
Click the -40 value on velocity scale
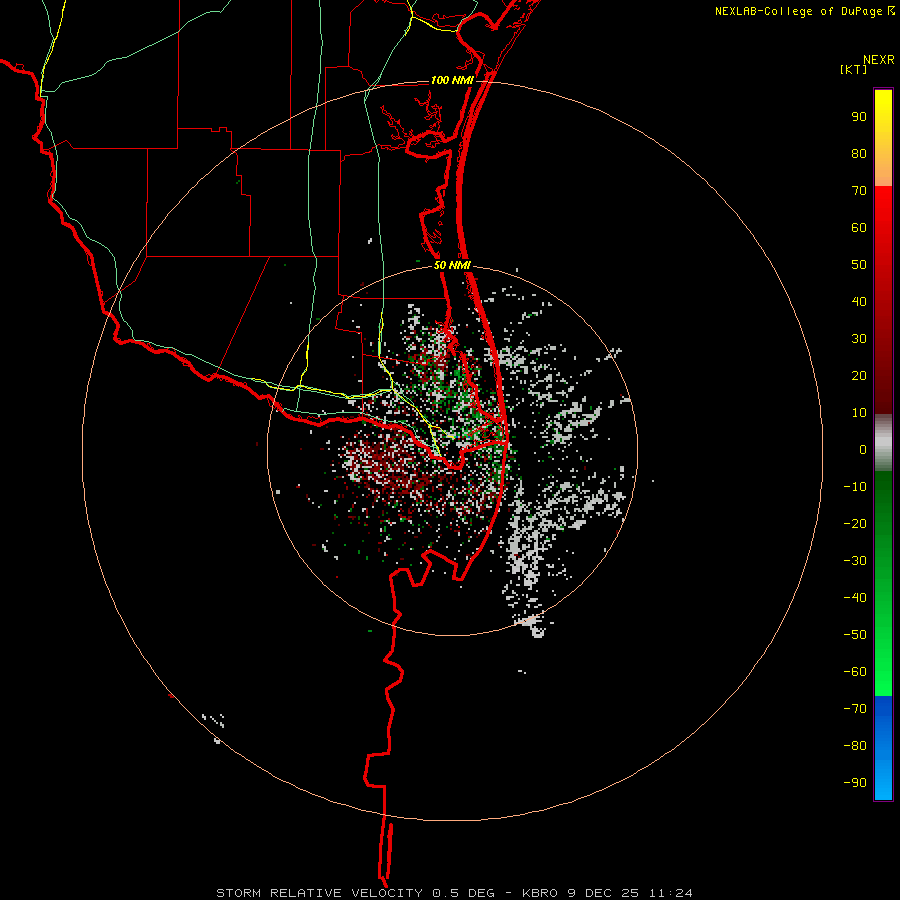coord(855,598)
